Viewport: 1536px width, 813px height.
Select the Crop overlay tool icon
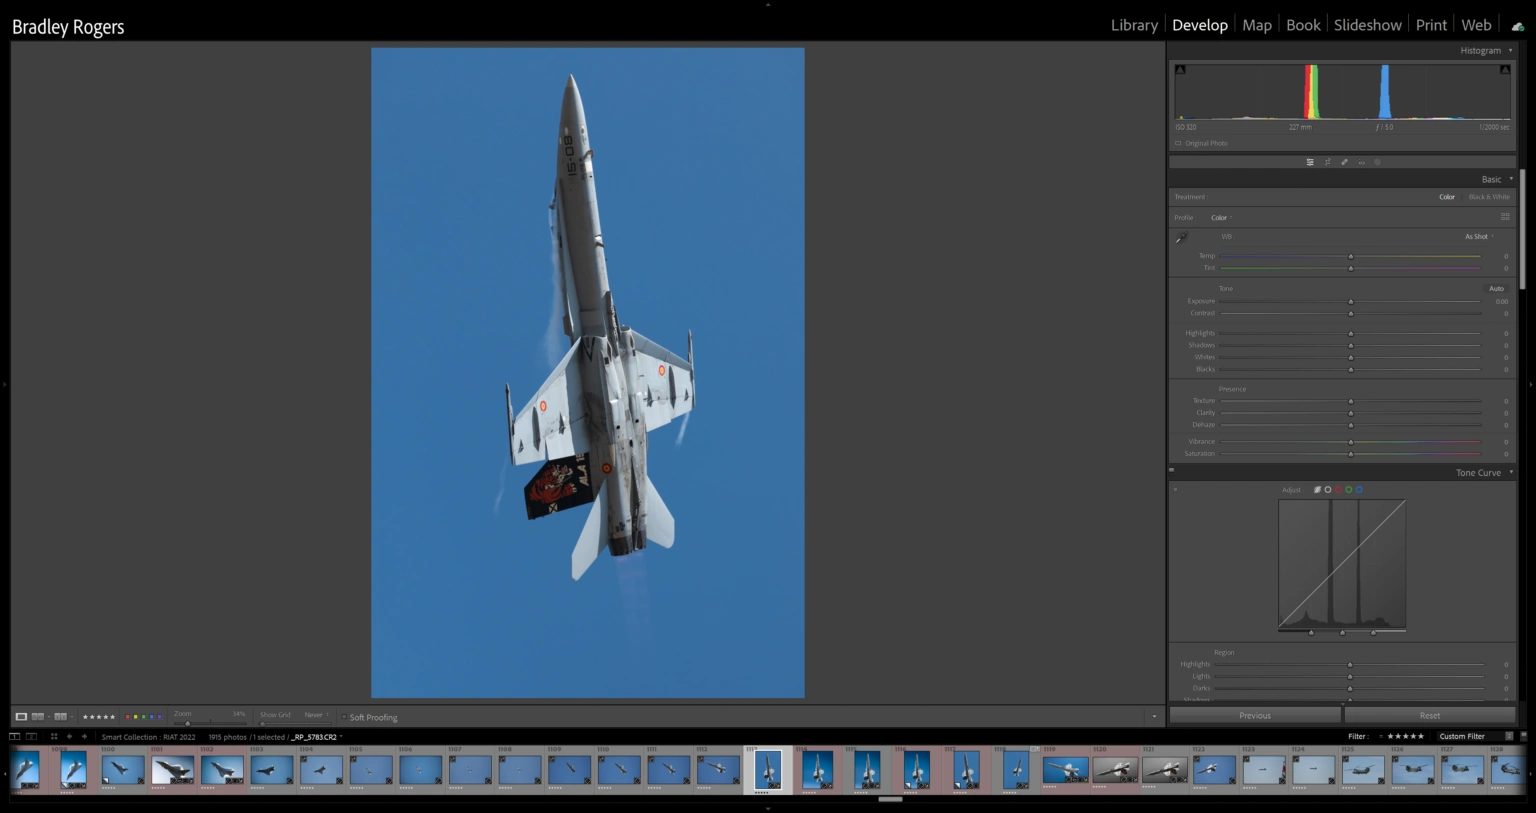point(1327,162)
